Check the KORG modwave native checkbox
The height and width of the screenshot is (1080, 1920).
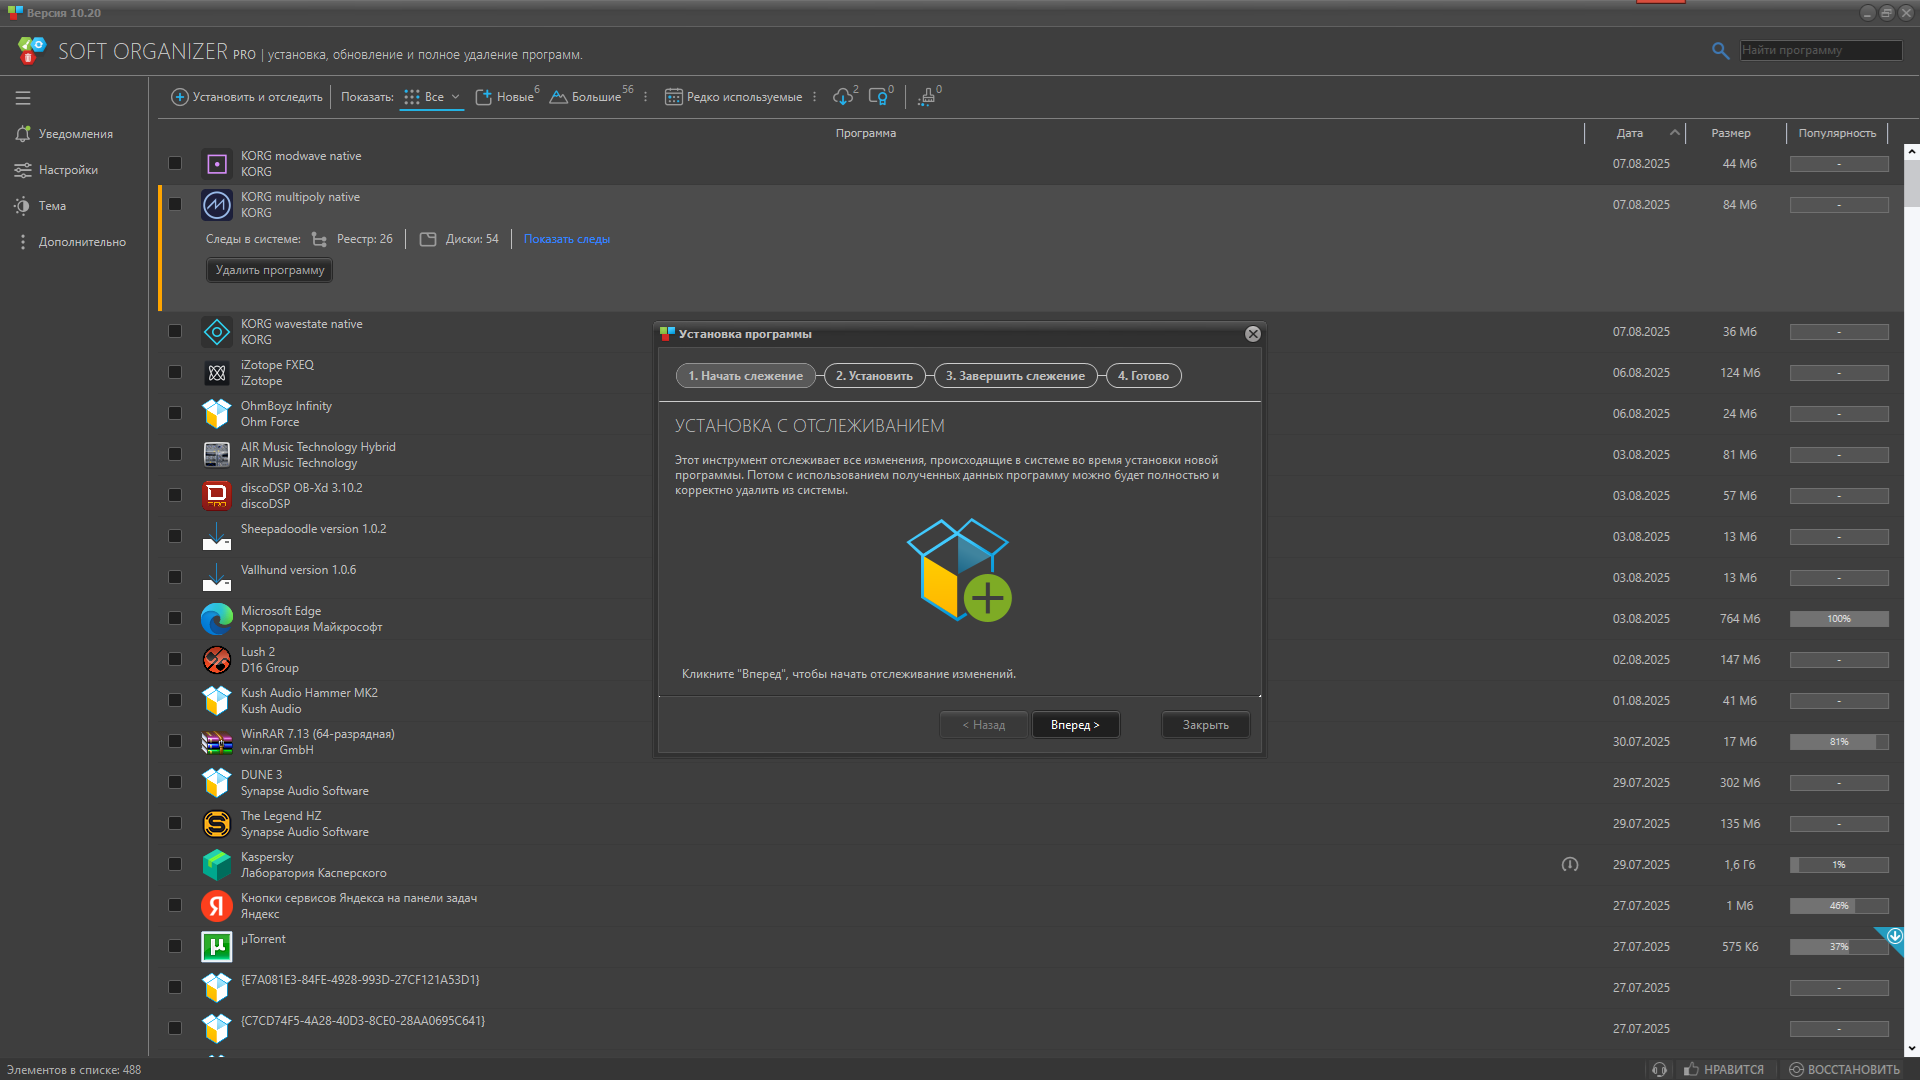(x=175, y=163)
